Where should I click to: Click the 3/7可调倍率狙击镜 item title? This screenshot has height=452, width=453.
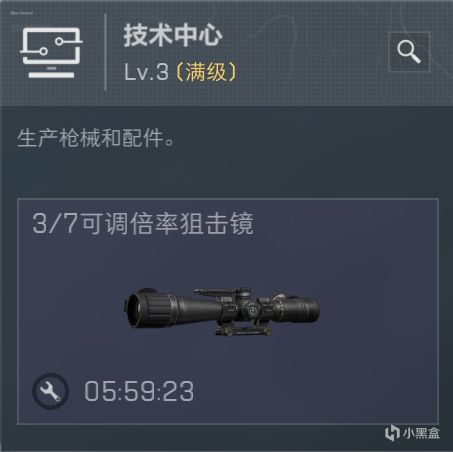coord(143,223)
